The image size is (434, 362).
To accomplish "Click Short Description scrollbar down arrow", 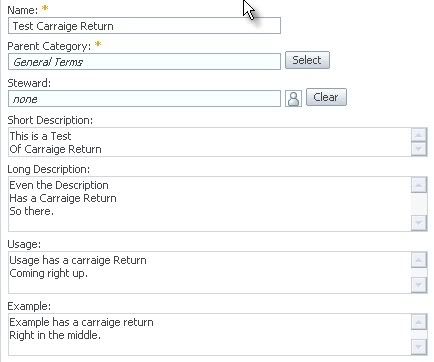I will [x=419, y=149].
